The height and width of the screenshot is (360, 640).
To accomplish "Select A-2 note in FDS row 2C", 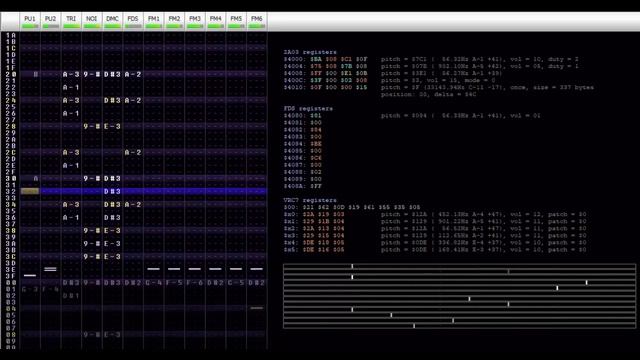I will (133, 152).
